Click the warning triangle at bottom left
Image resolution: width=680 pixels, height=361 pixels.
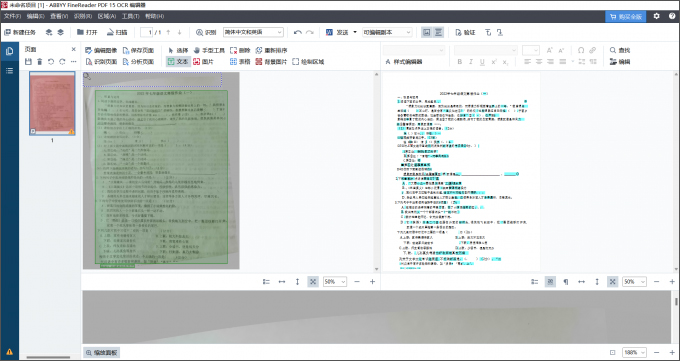[9, 351]
